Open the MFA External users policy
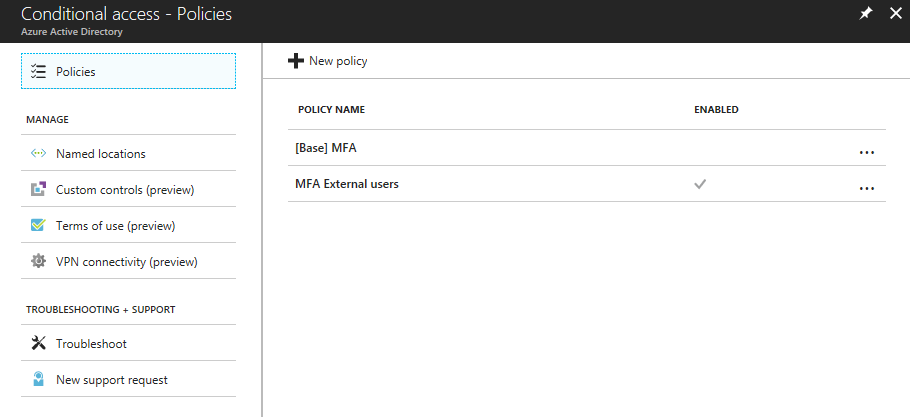 [x=347, y=184]
